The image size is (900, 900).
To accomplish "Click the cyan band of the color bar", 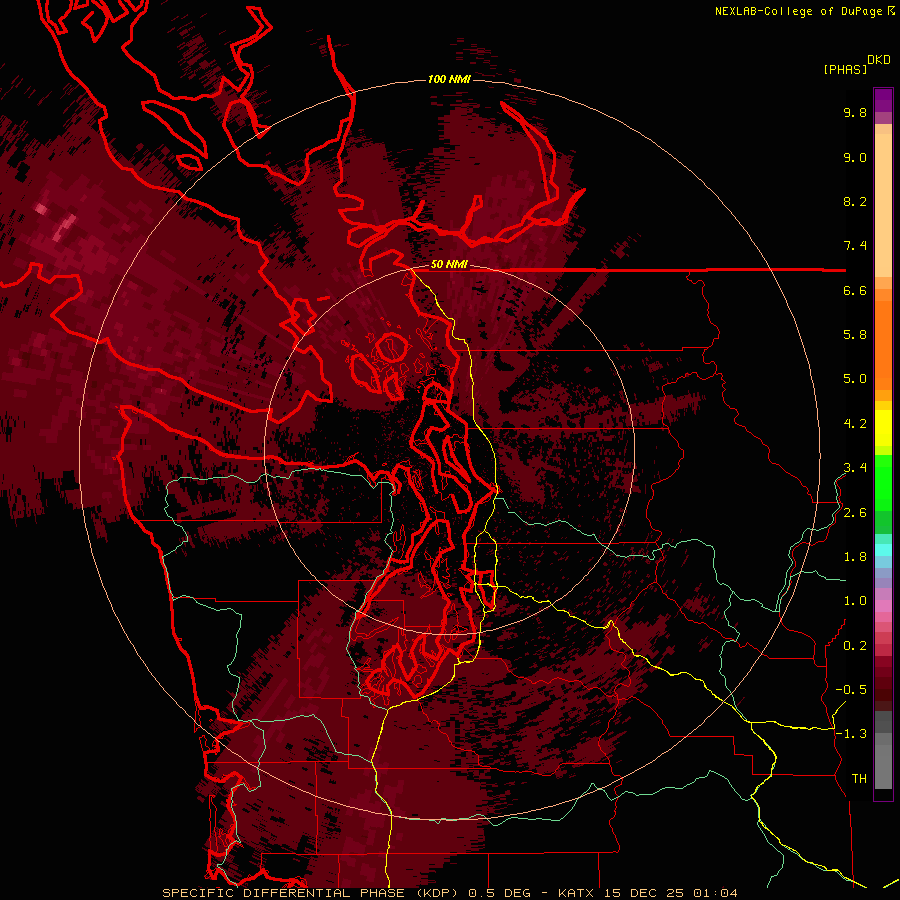I will (x=883, y=550).
